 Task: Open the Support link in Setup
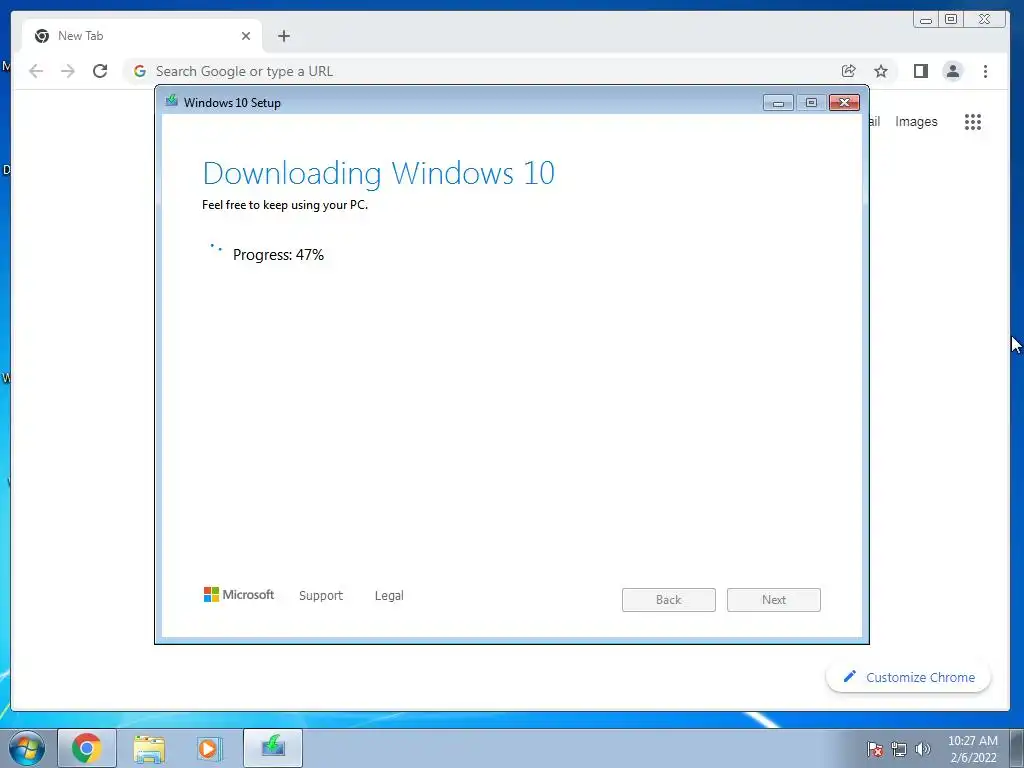[321, 596]
